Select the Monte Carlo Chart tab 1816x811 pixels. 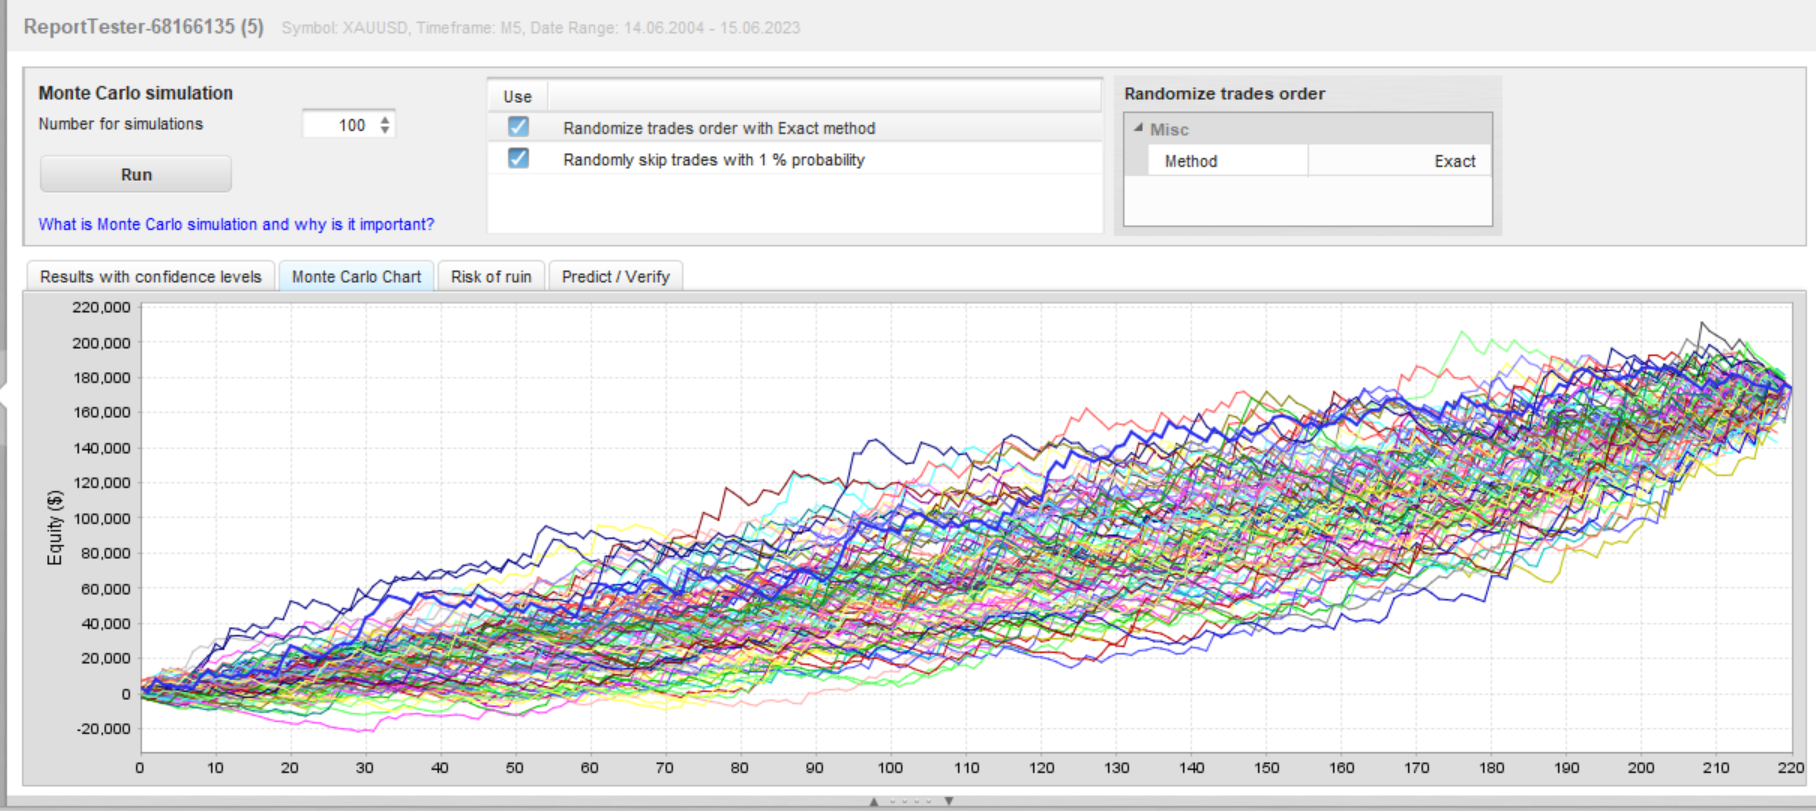356,277
